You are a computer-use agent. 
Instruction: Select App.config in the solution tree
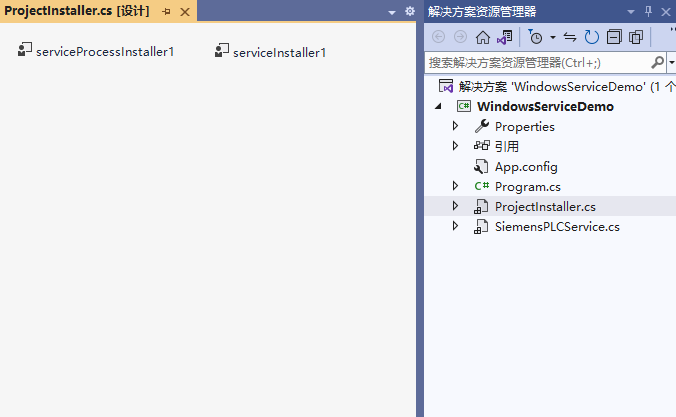(525, 166)
